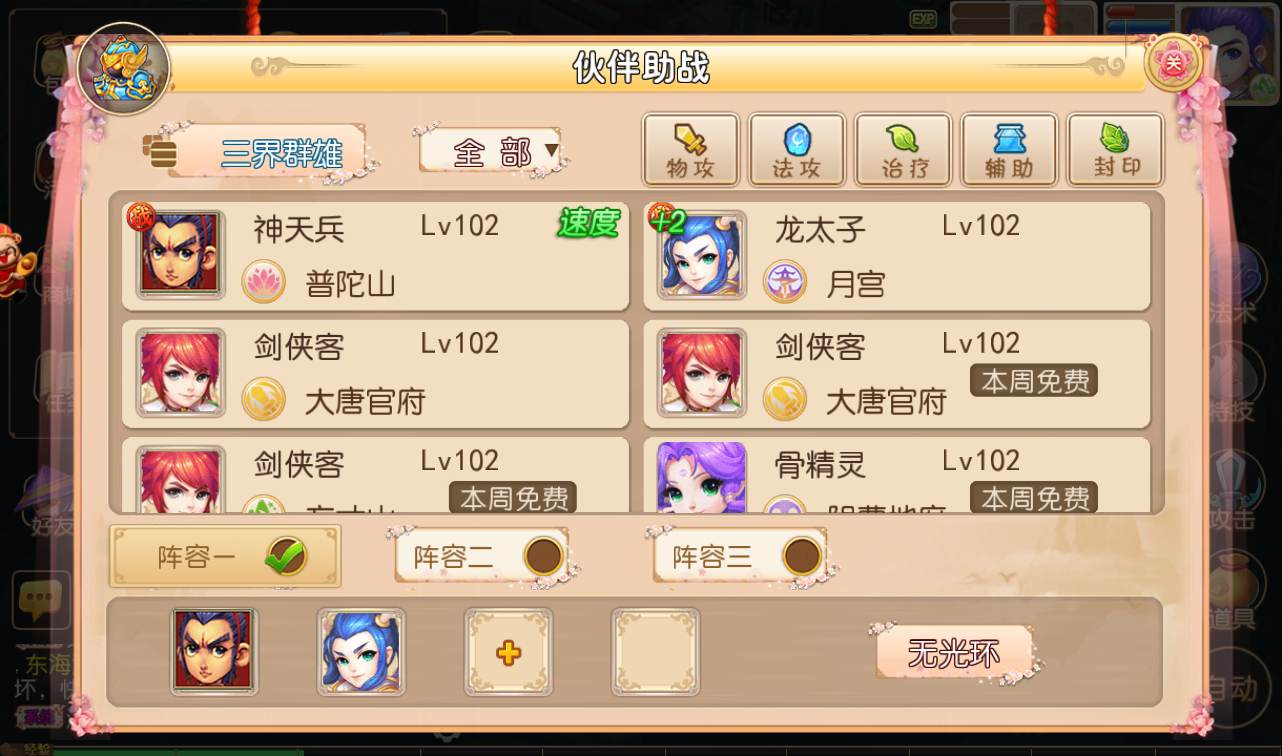Select the 物攻 physical attack filter icon
This screenshot has width=1282, height=756.
(x=691, y=149)
